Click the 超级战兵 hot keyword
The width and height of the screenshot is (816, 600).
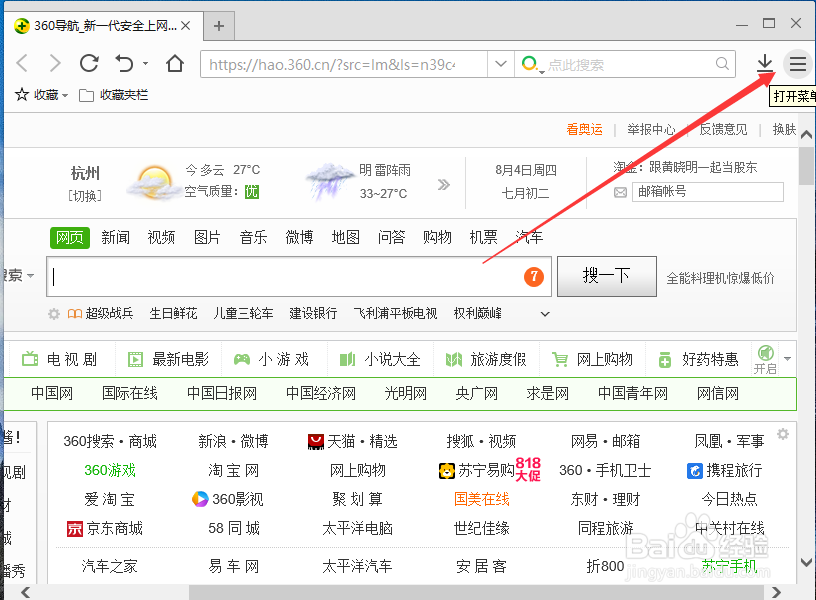[109, 313]
